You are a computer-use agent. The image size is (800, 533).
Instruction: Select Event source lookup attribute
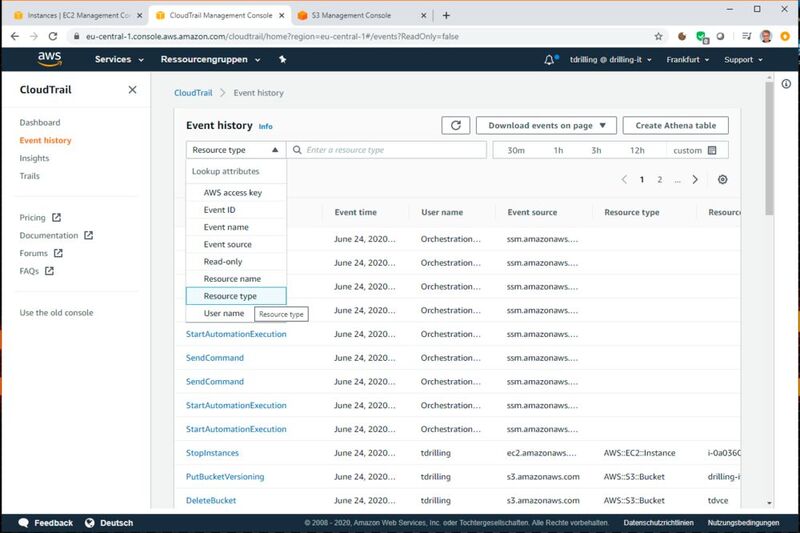(227, 244)
